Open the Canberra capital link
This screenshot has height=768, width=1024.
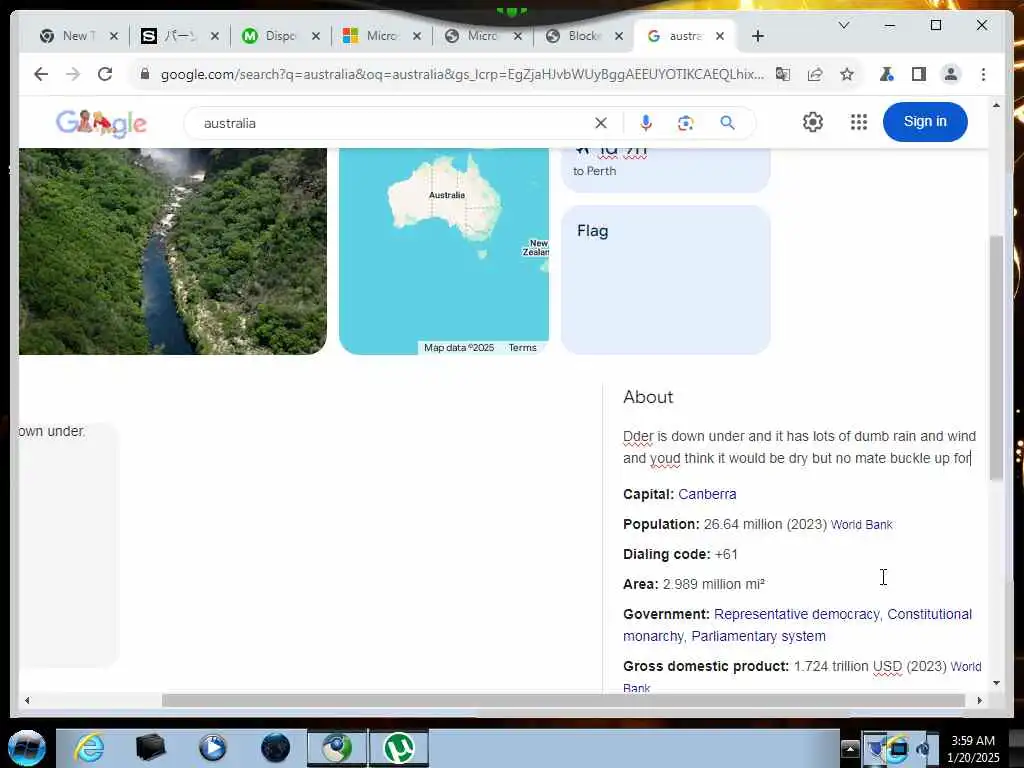tap(707, 494)
